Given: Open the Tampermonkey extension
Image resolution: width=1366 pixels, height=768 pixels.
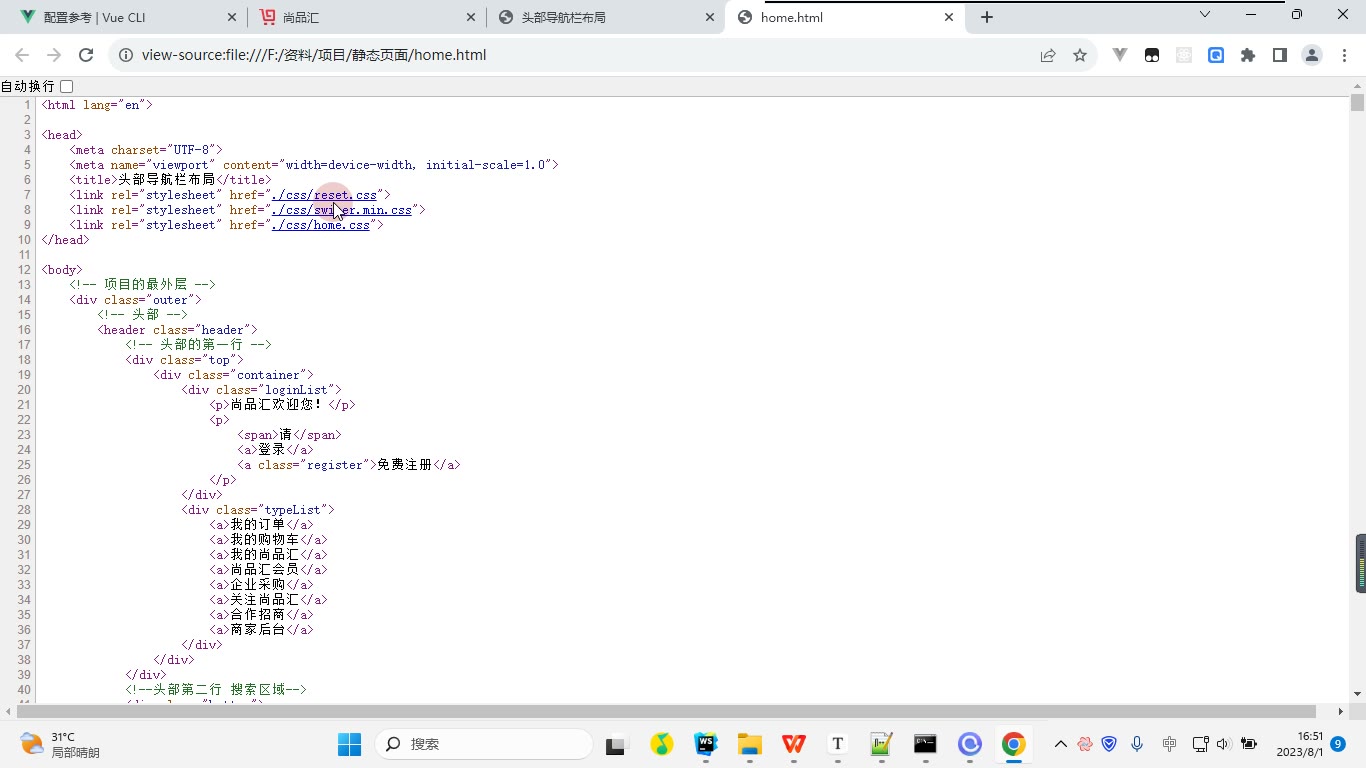Looking at the screenshot, I should pos(1152,55).
